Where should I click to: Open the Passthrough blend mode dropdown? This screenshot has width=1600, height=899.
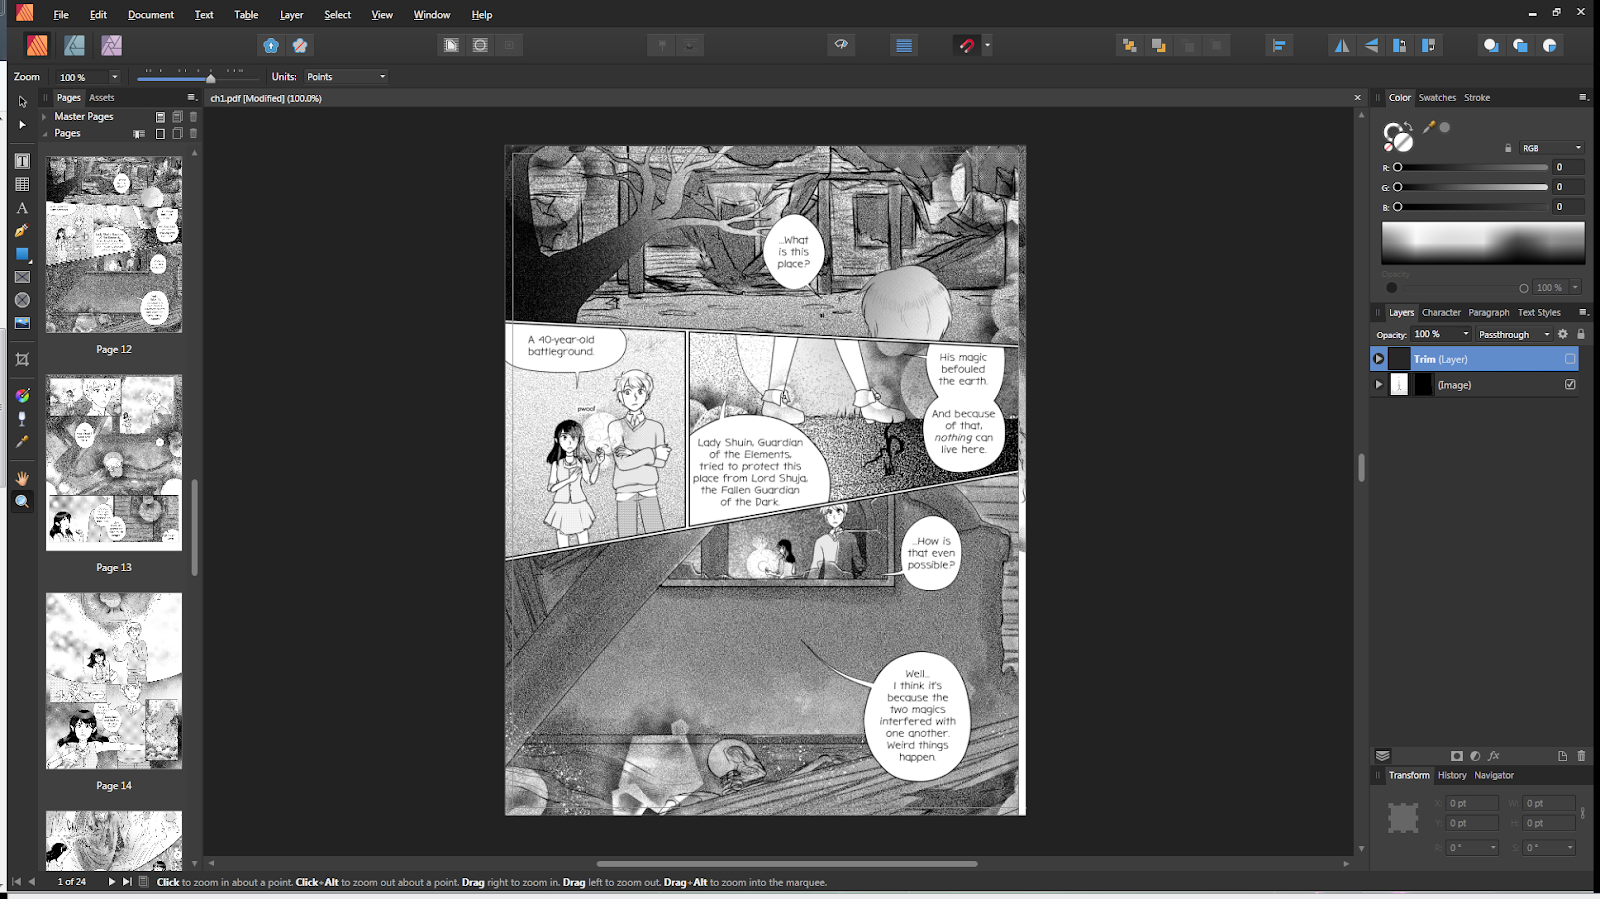pos(1514,334)
